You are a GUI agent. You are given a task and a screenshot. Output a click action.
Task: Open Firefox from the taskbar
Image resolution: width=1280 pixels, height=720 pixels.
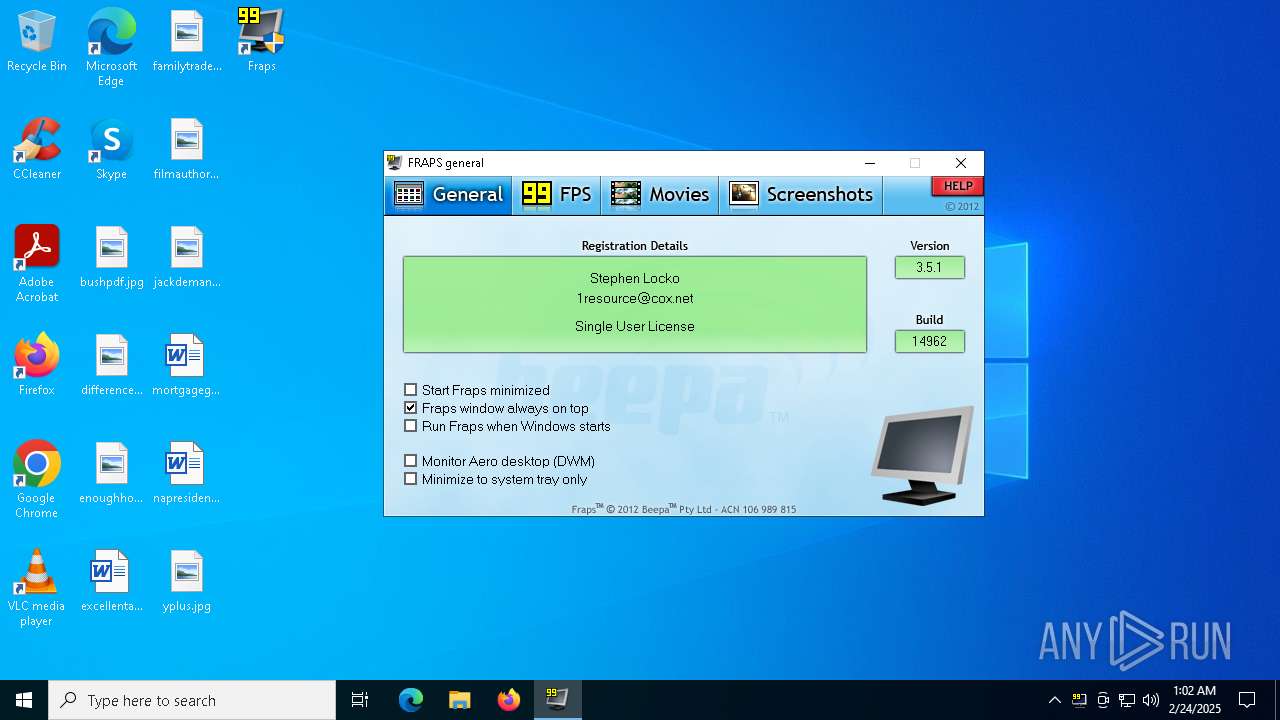click(x=508, y=700)
